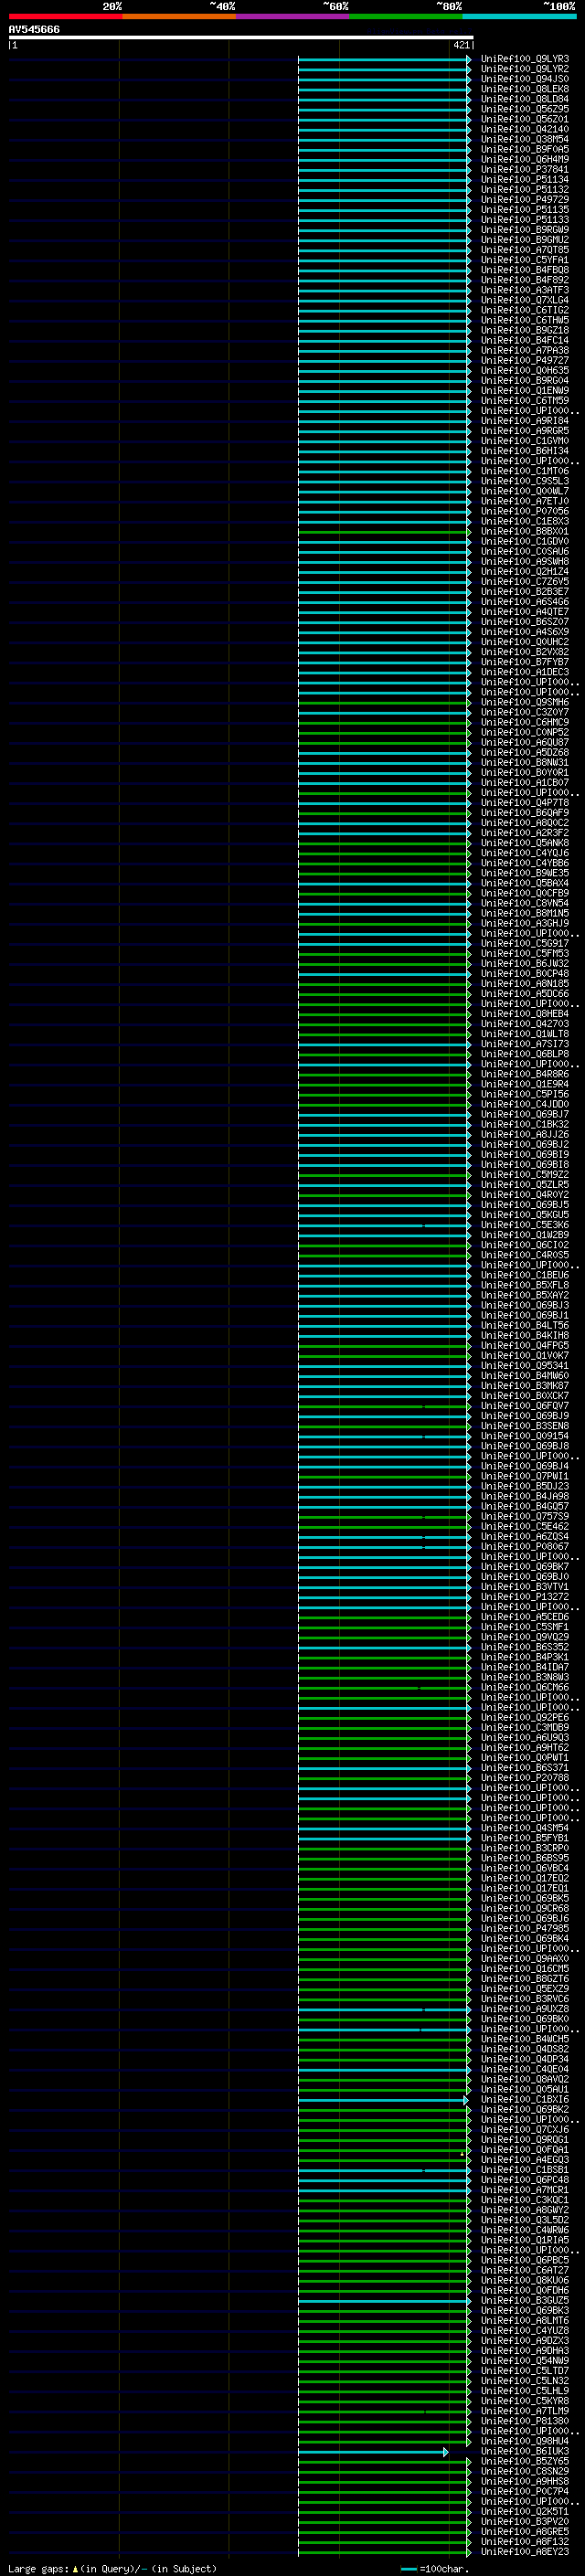Open UniRef100_Q1RIA5 hit
The height and width of the screenshot is (2576, 585).
[x=525, y=2240]
